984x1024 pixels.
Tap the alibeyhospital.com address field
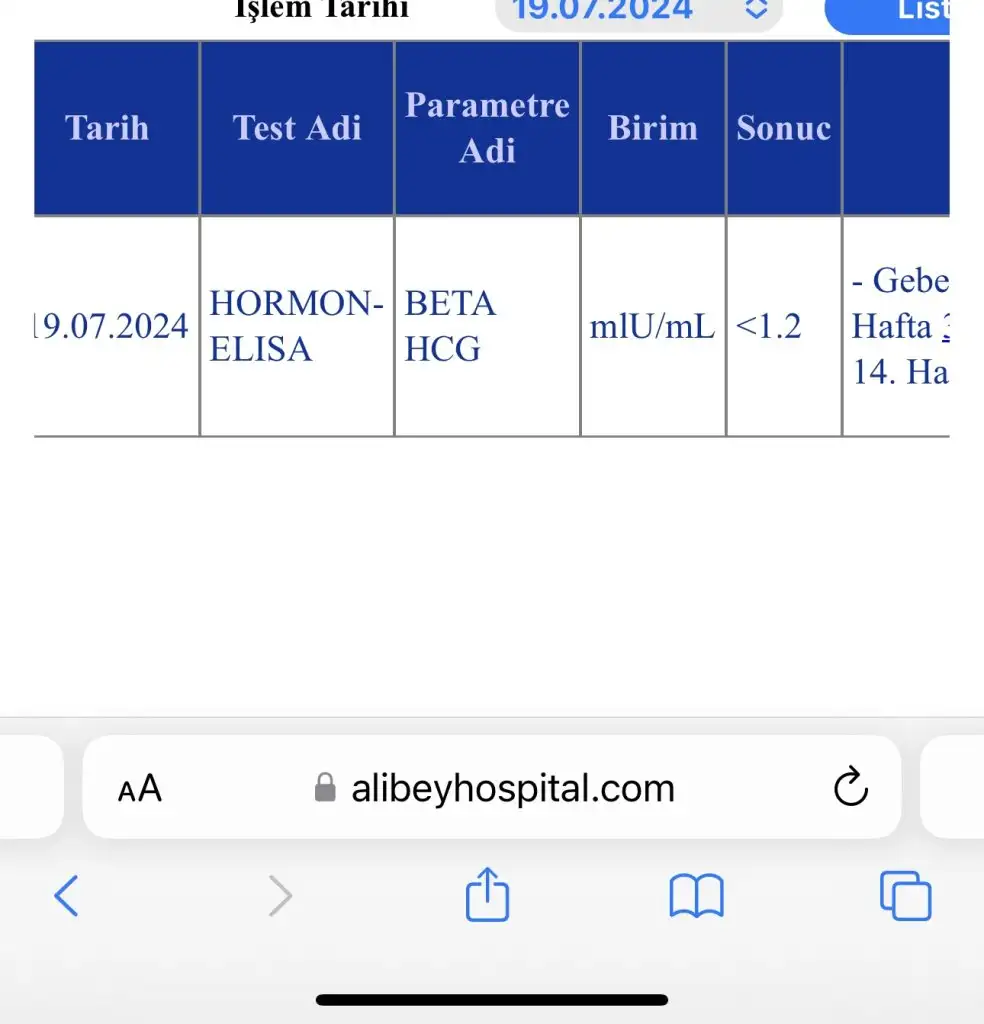click(512, 788)
